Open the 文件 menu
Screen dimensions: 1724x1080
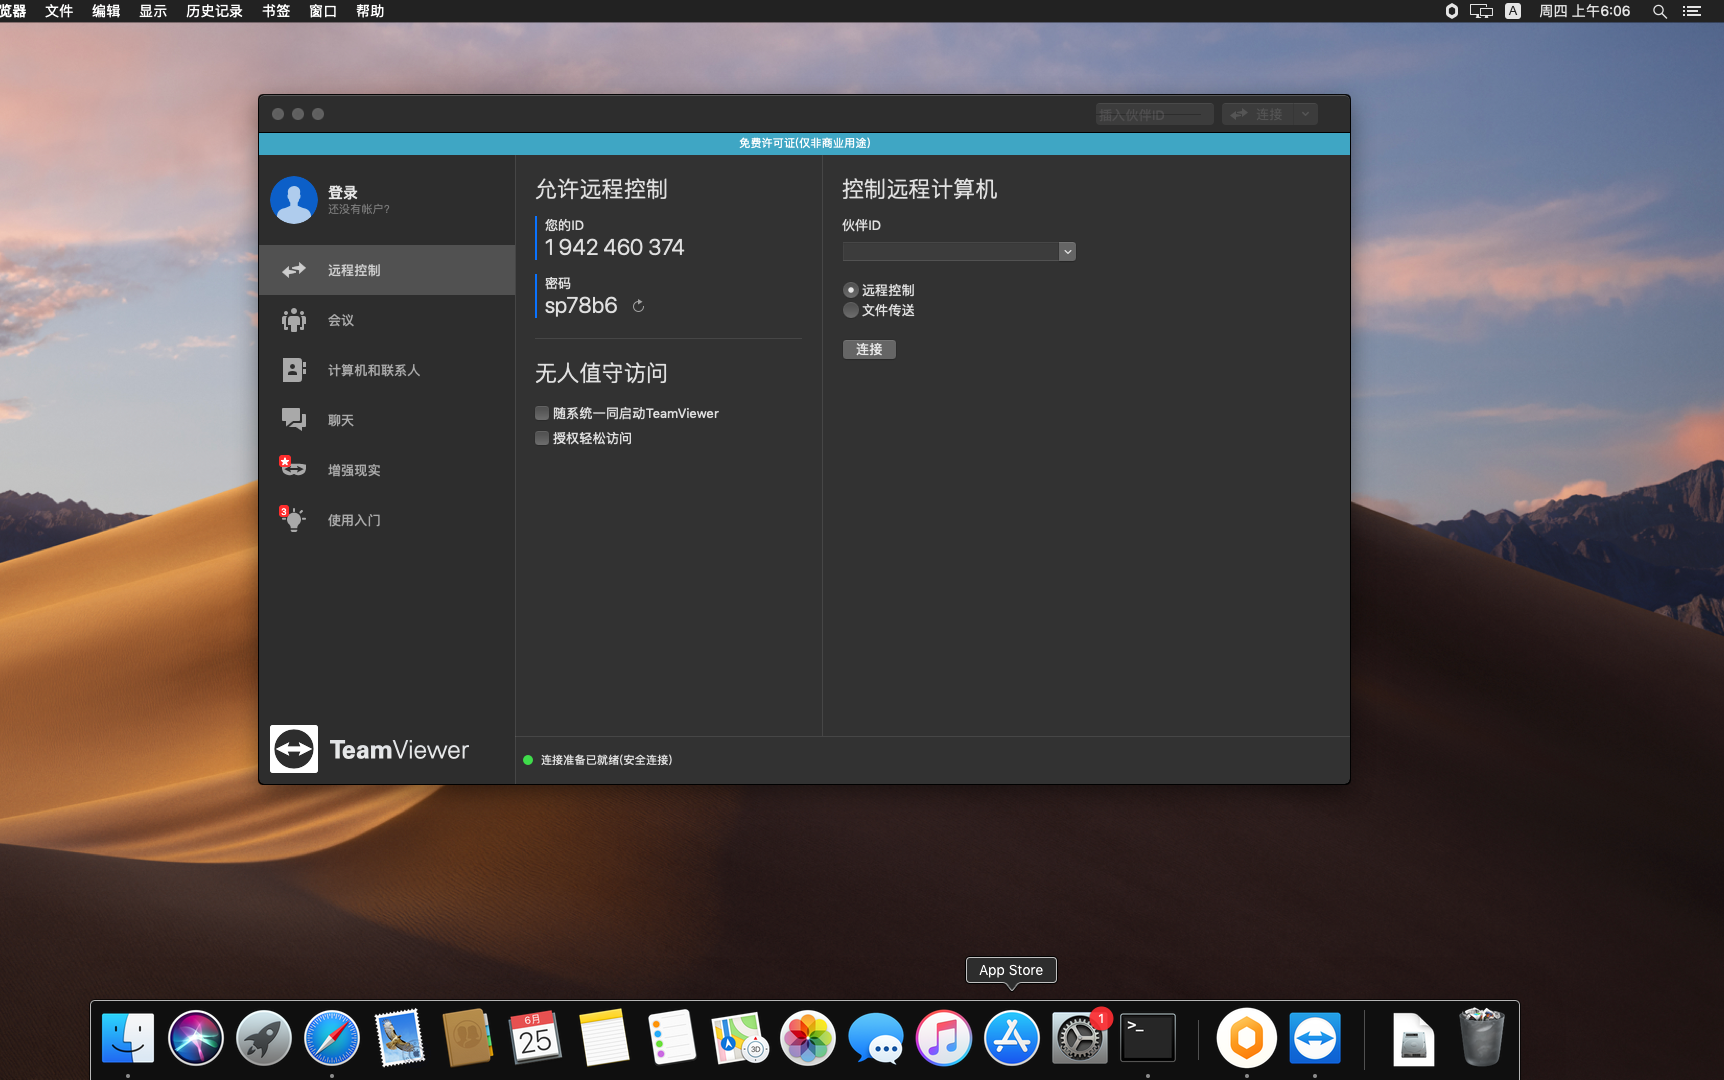click(59, 11)
